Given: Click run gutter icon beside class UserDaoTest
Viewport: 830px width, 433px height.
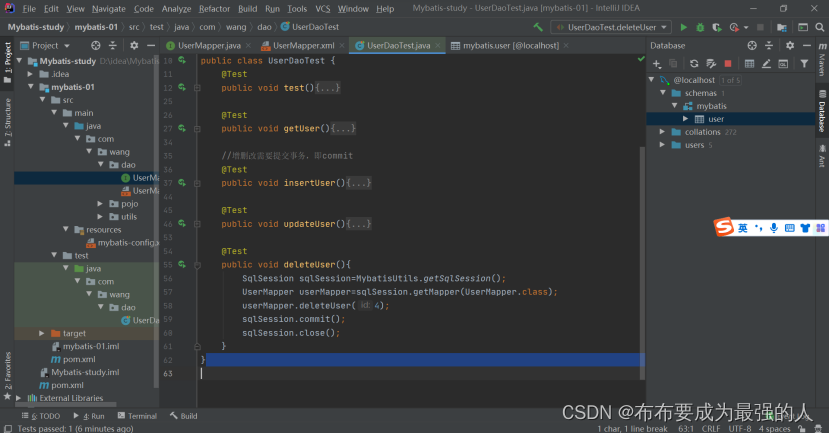Looking at the screenshot, I should [182, 60].
